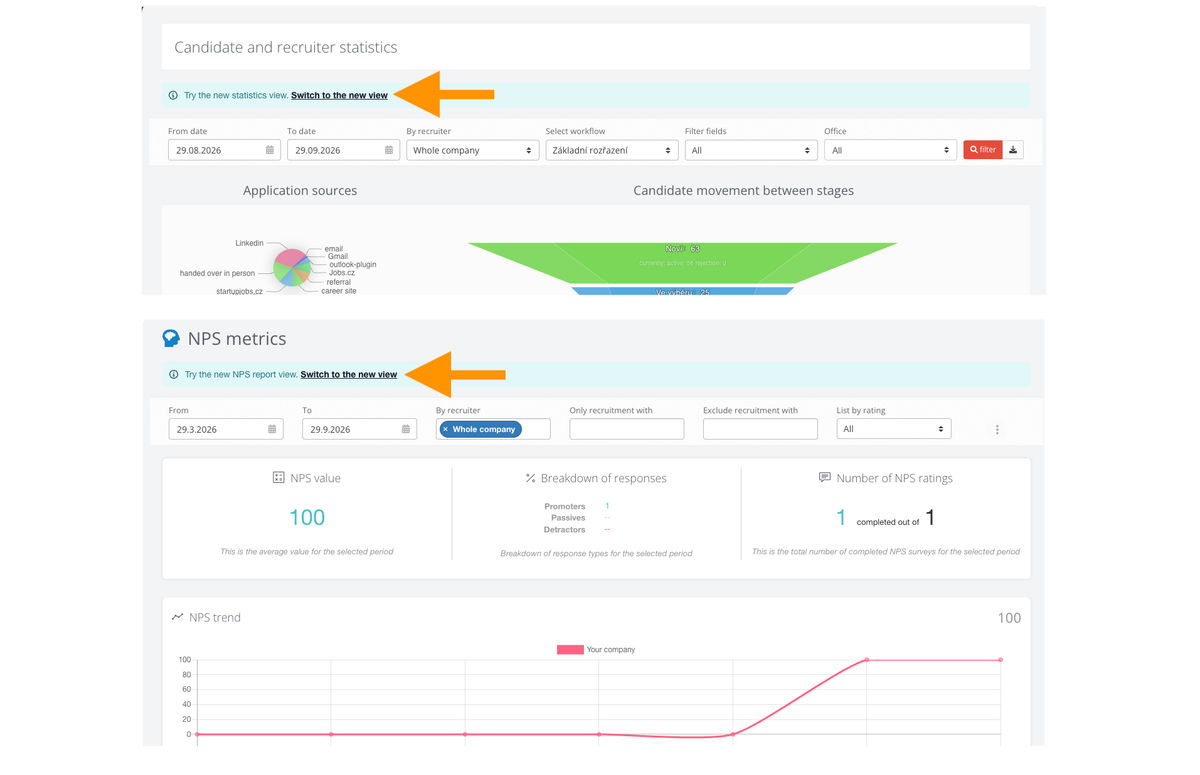1200x775 pixels.
Task: Open calendar picker for From date 29.08.2026
Action: point(270,150)
